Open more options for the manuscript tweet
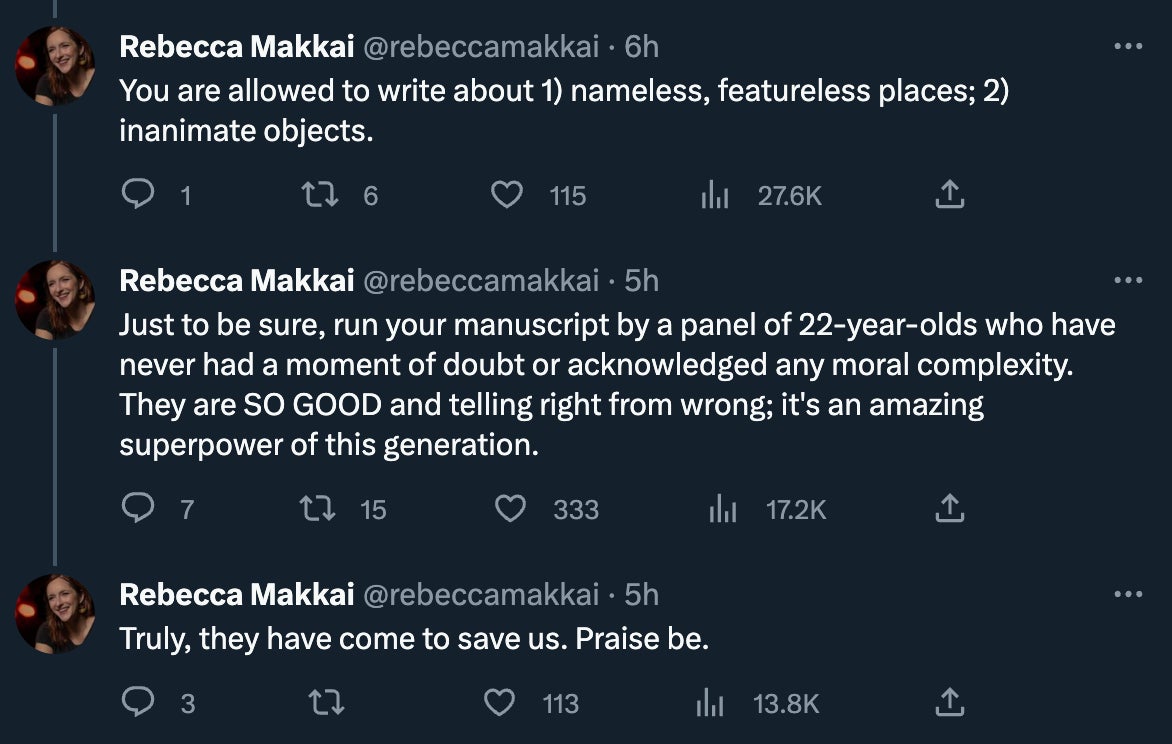The width and height of the screenshot is (1172, 744). click(x=1127, y=280)
